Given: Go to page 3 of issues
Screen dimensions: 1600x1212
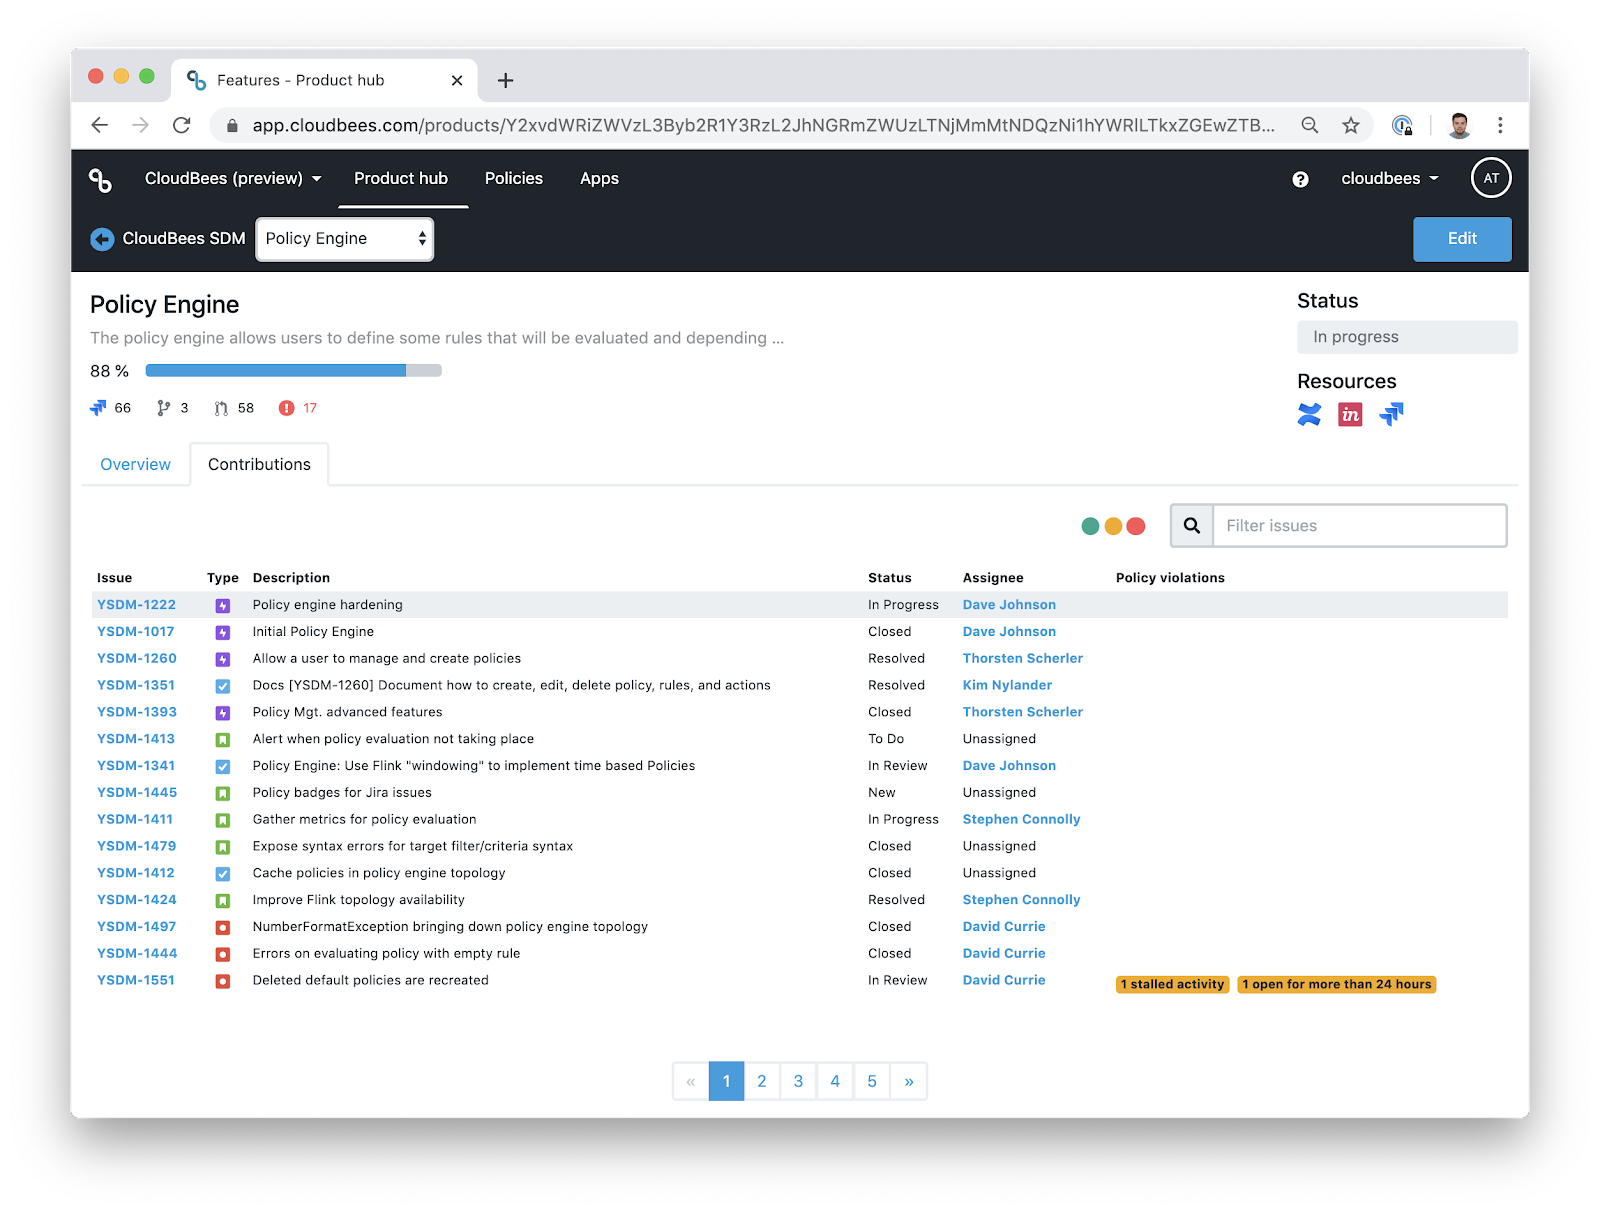Looking at the screenshot, I should (798, 1081).
